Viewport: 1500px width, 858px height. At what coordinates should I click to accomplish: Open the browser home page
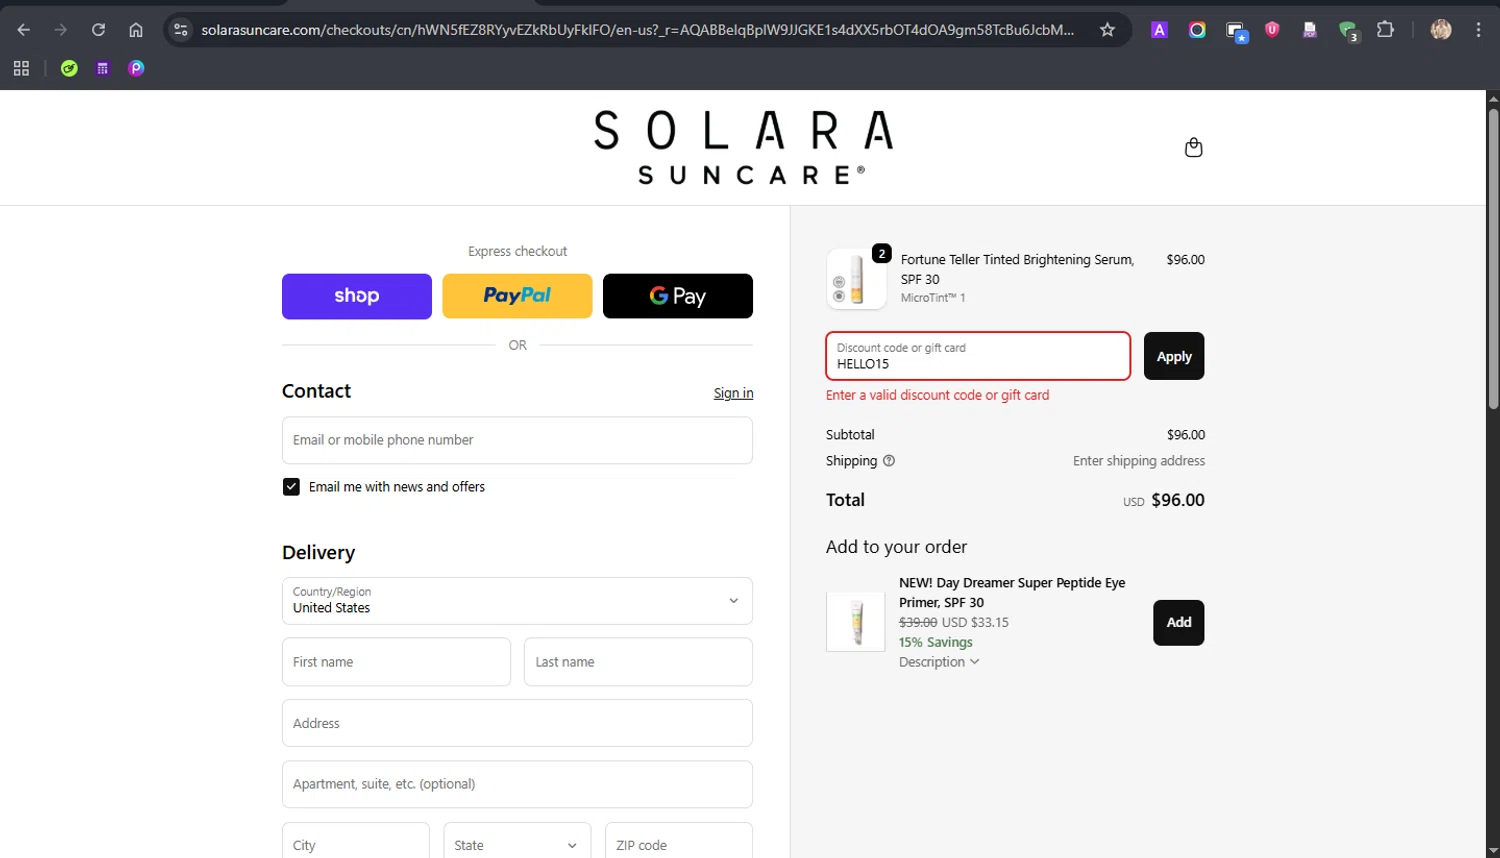[136, 30]
